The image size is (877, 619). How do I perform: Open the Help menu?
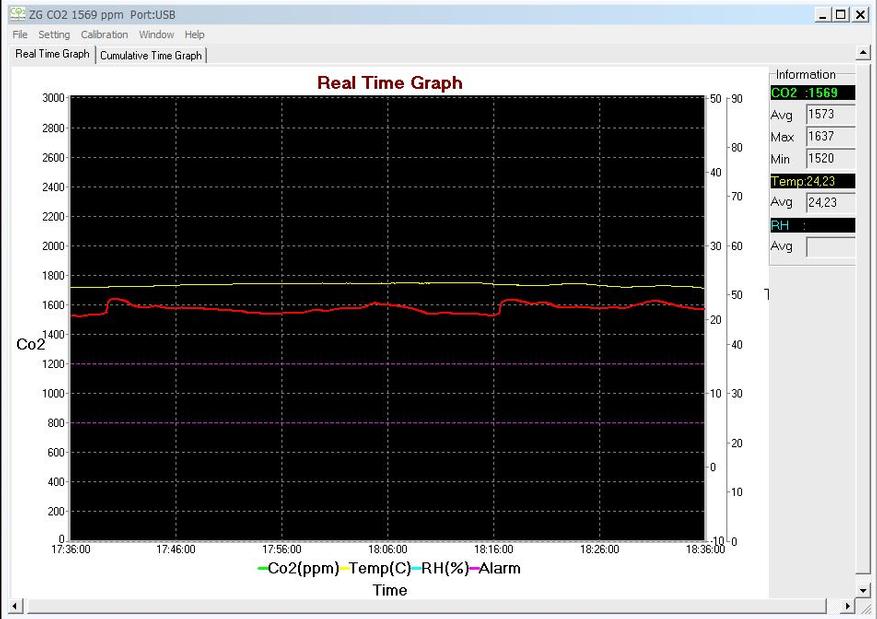(195, 35)
